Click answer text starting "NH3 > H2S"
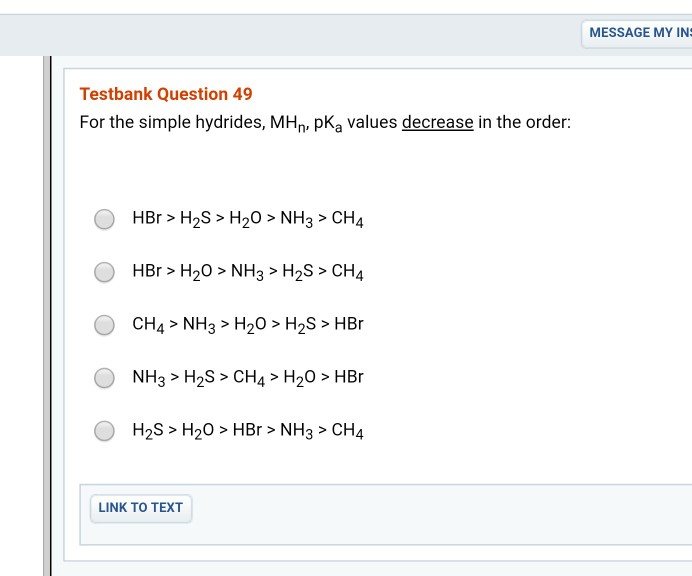Screen dimensions: 692x576 [247, 378]
